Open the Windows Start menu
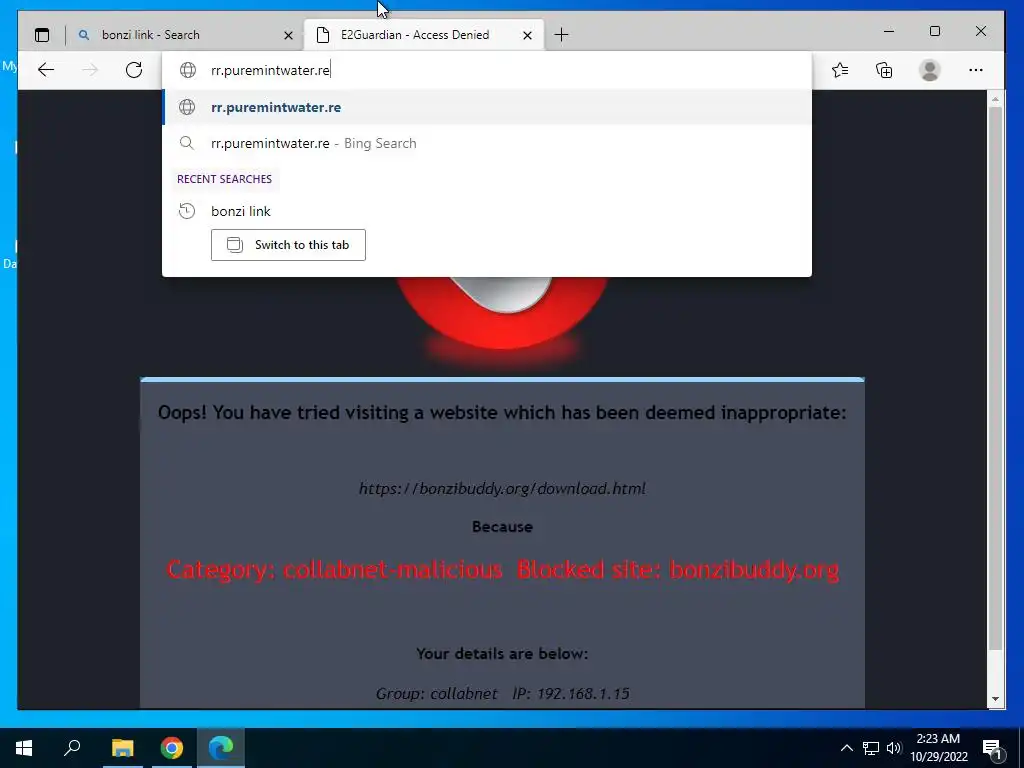The width and height of the screenshot is (1024, 768). pyautogui.click(x=24, y=748)
